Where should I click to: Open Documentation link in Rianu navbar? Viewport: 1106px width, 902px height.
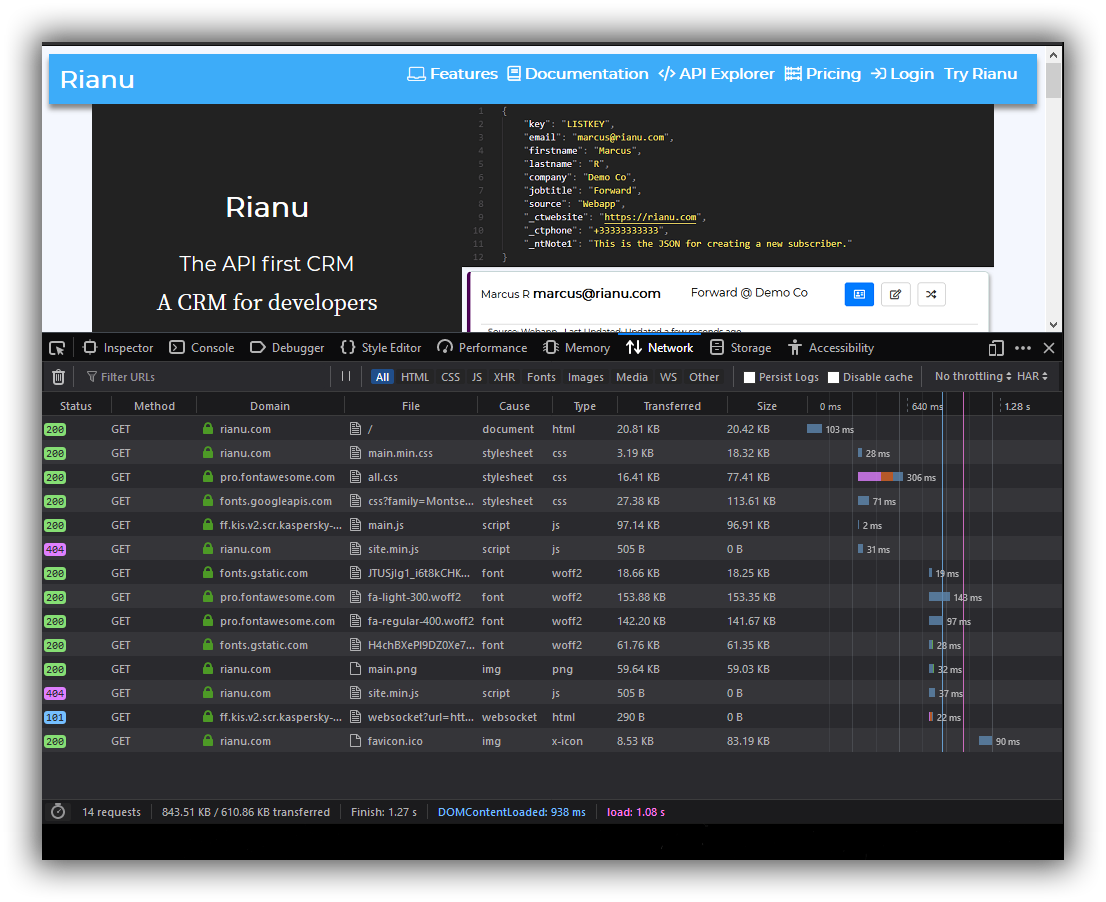tap(578, 74)
